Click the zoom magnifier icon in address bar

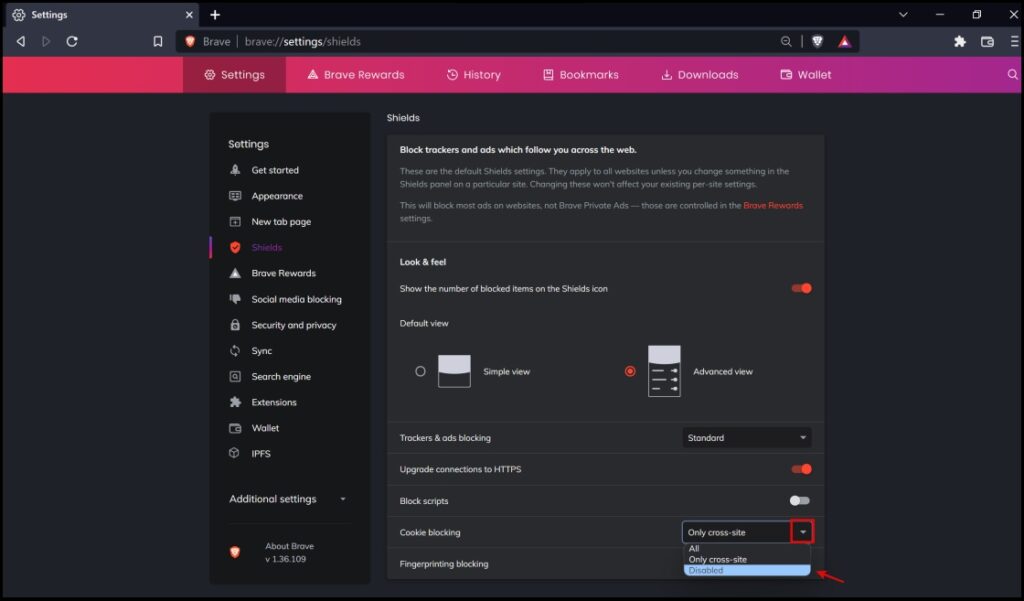tap(786, 41)
